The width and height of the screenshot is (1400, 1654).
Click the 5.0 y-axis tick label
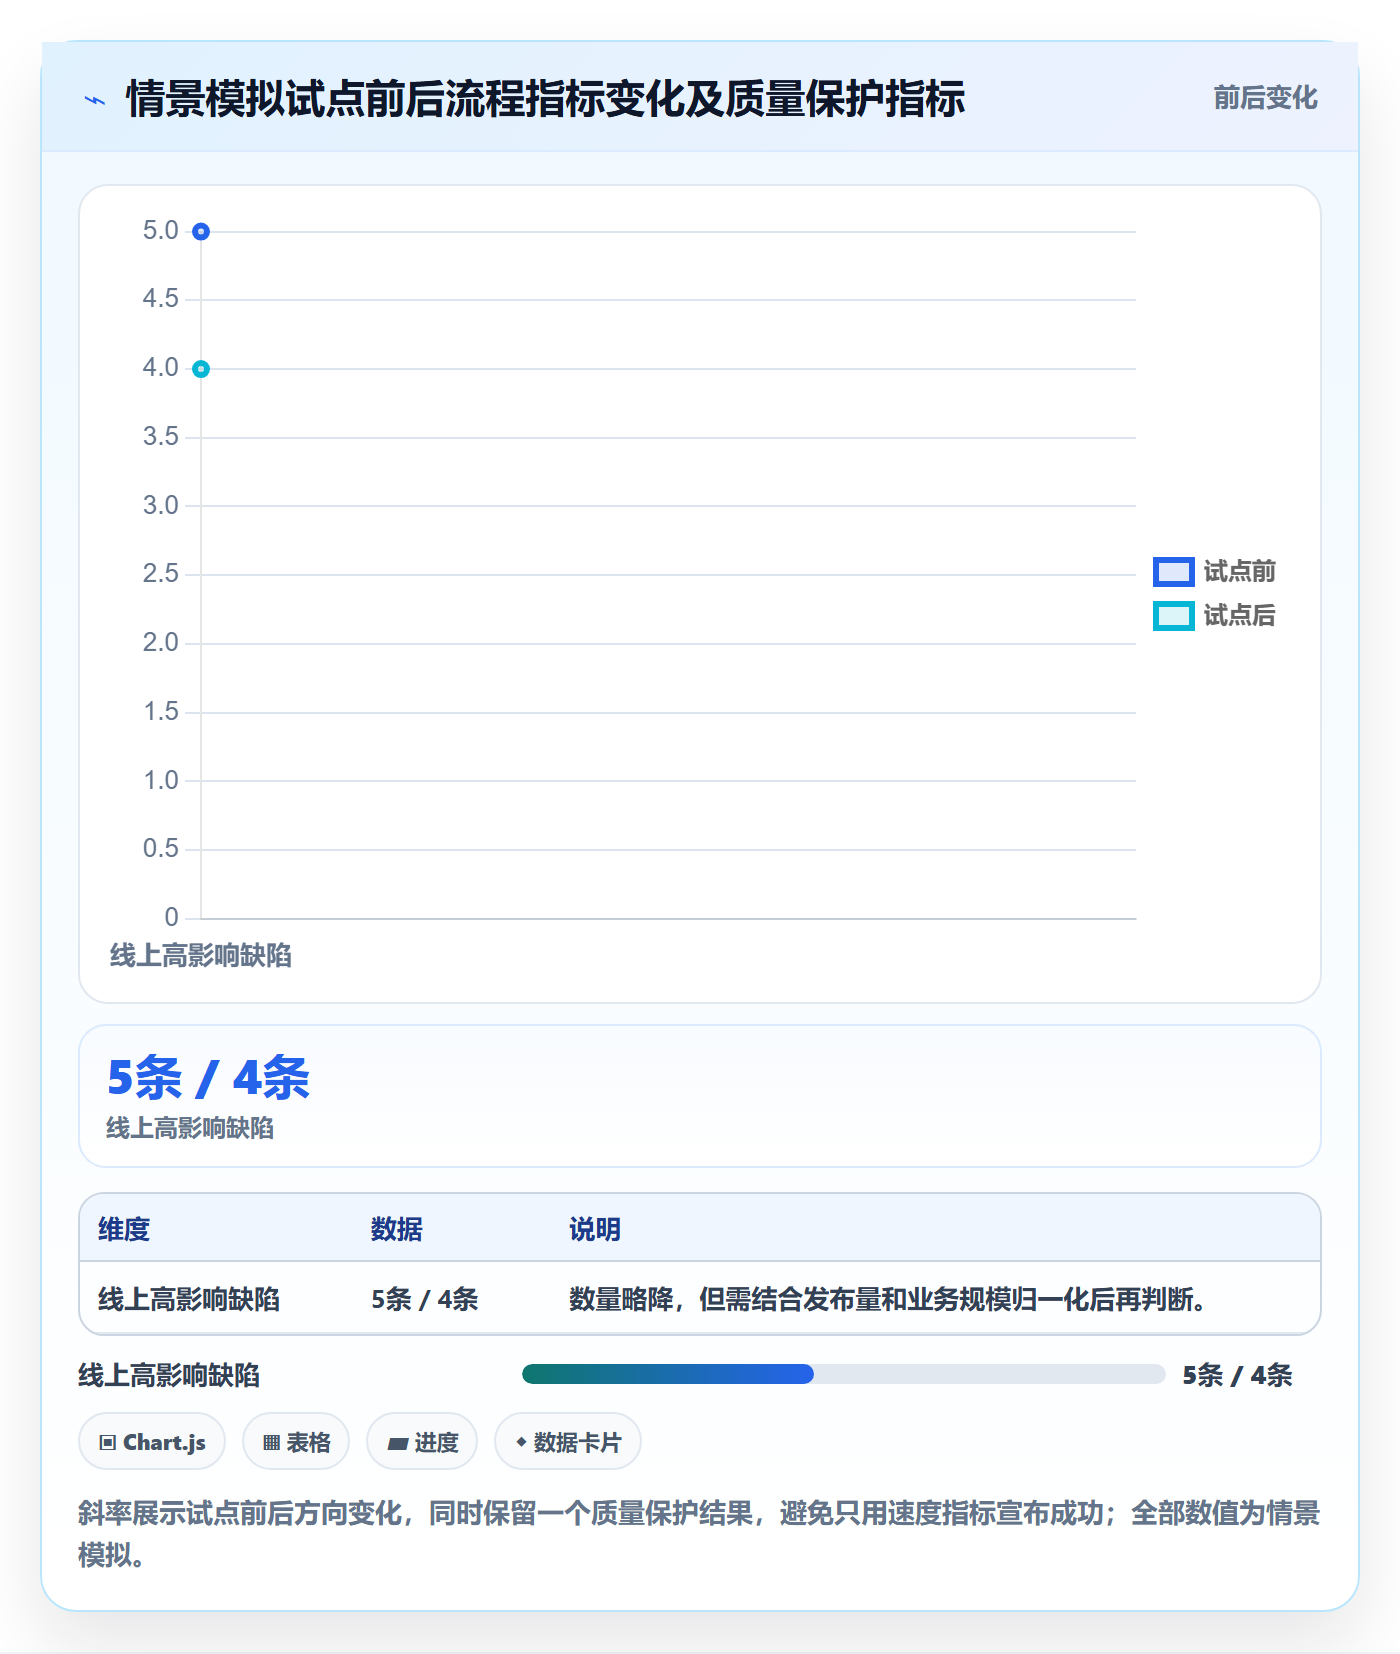(160, 230)
